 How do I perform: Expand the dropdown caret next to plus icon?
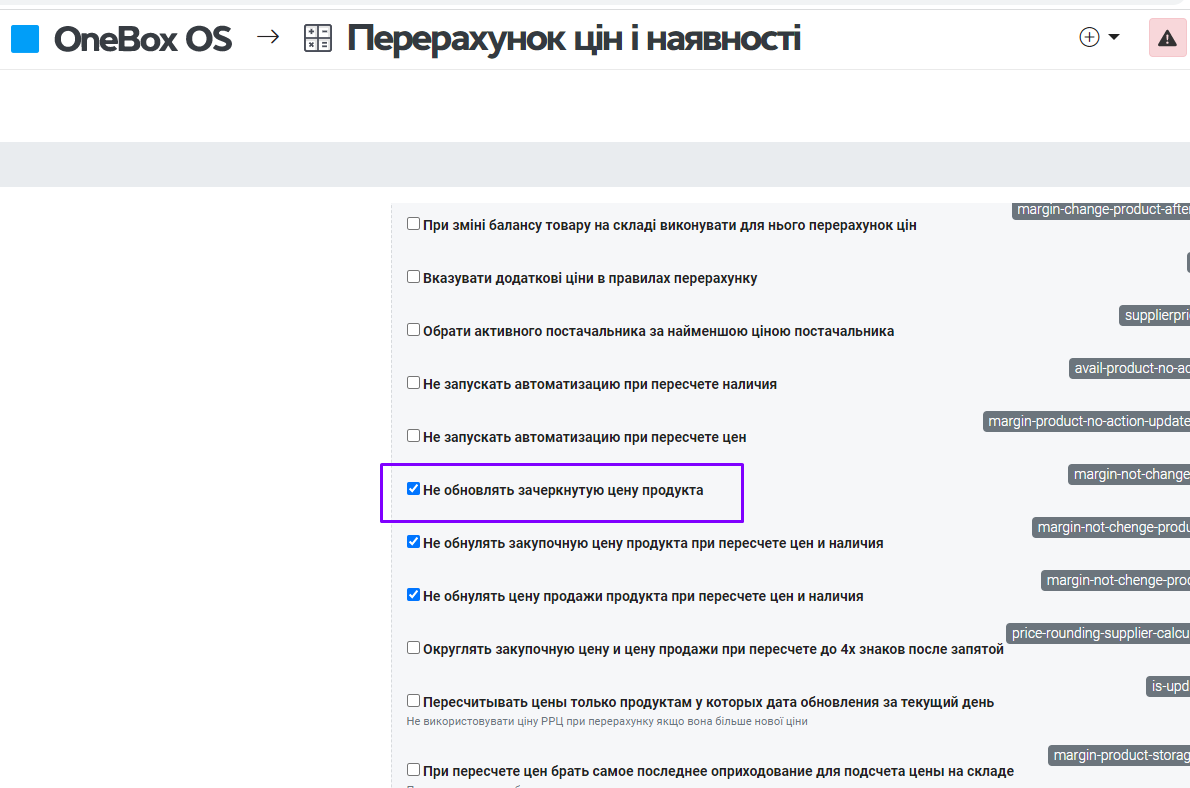1114,38
